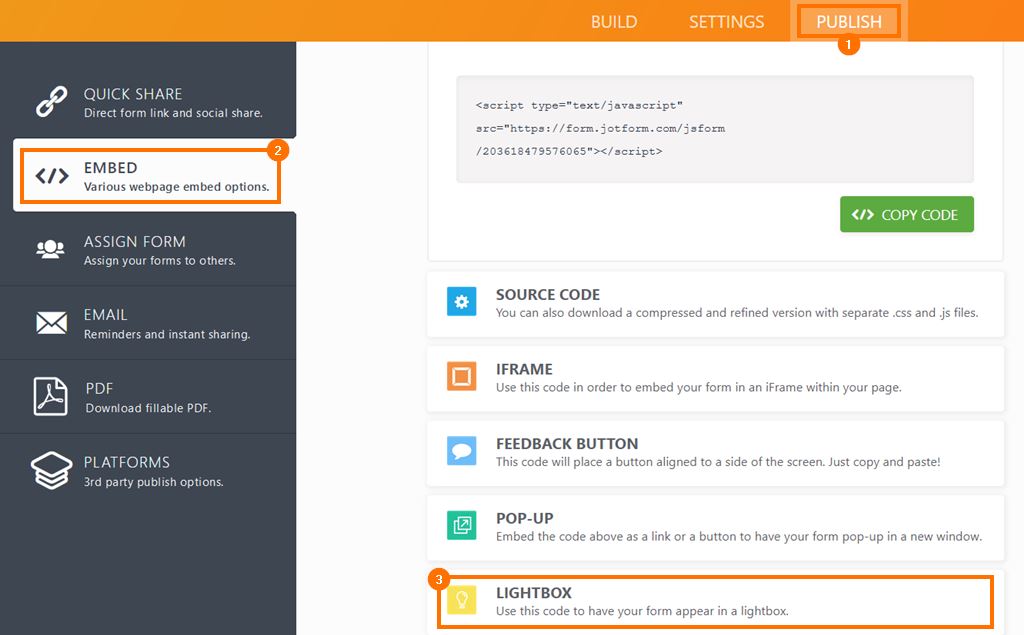Click 'You can also download a compressed' description
Viewport: 1024px width, 635px height.
coord(737,313)
